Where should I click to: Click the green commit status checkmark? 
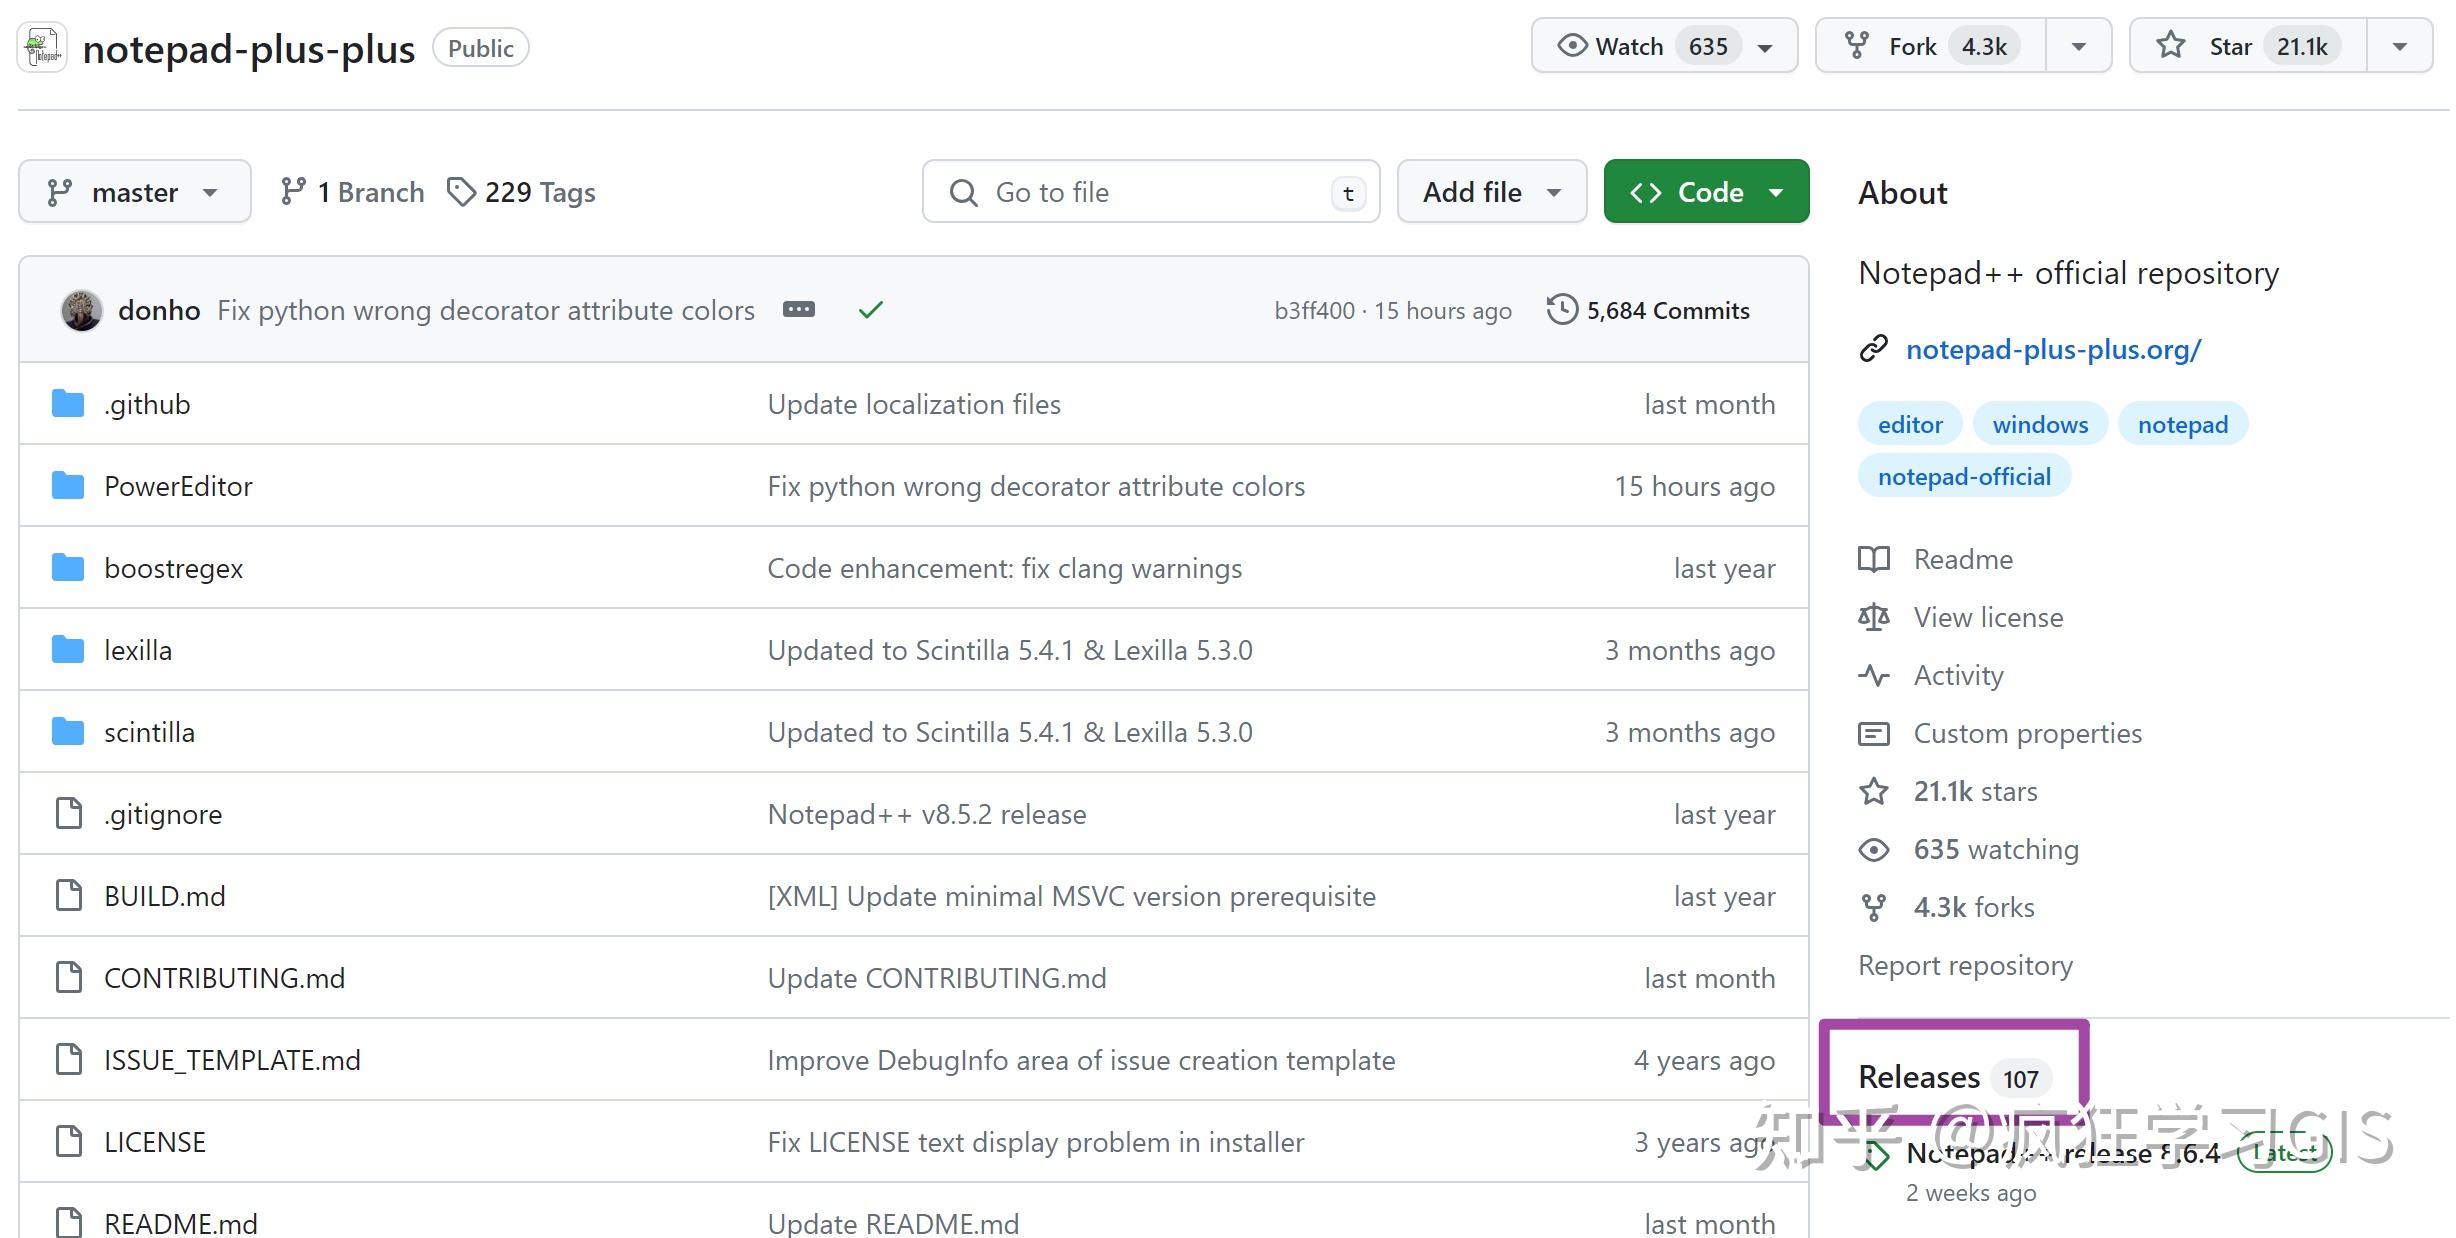(870, 310)
